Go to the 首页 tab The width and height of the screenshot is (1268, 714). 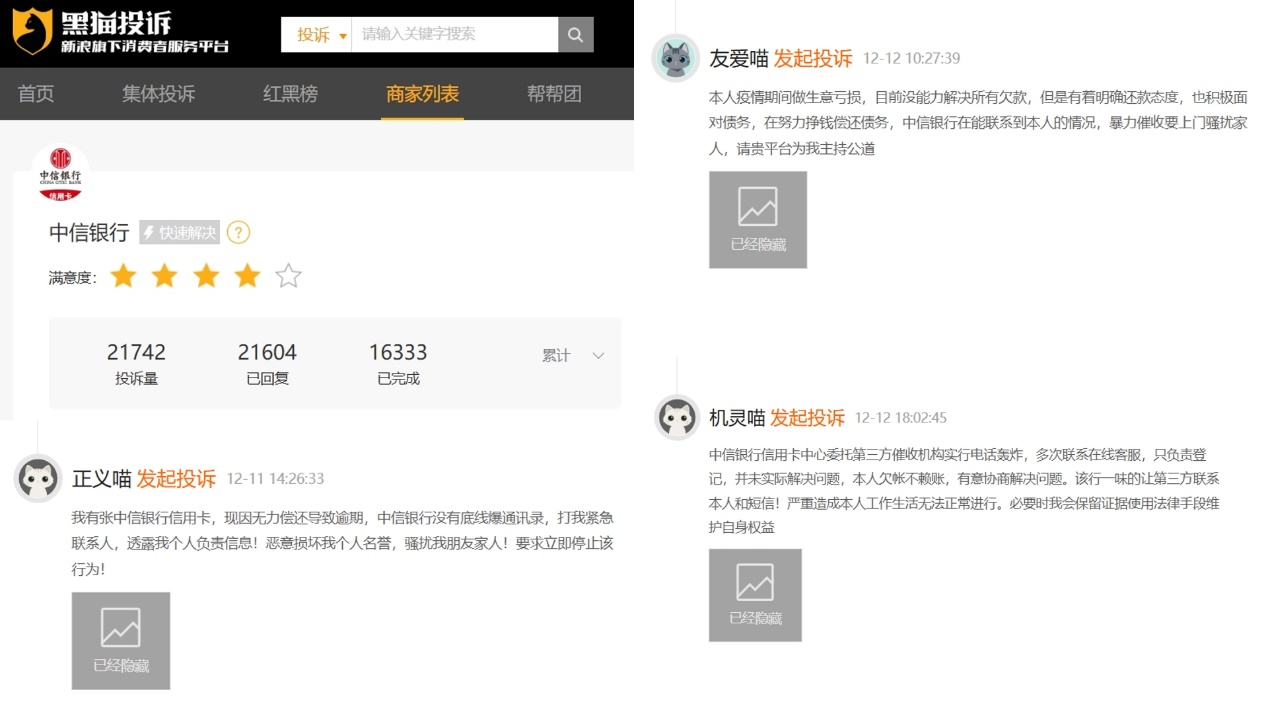pyautogui.click(x=36, y=94)
